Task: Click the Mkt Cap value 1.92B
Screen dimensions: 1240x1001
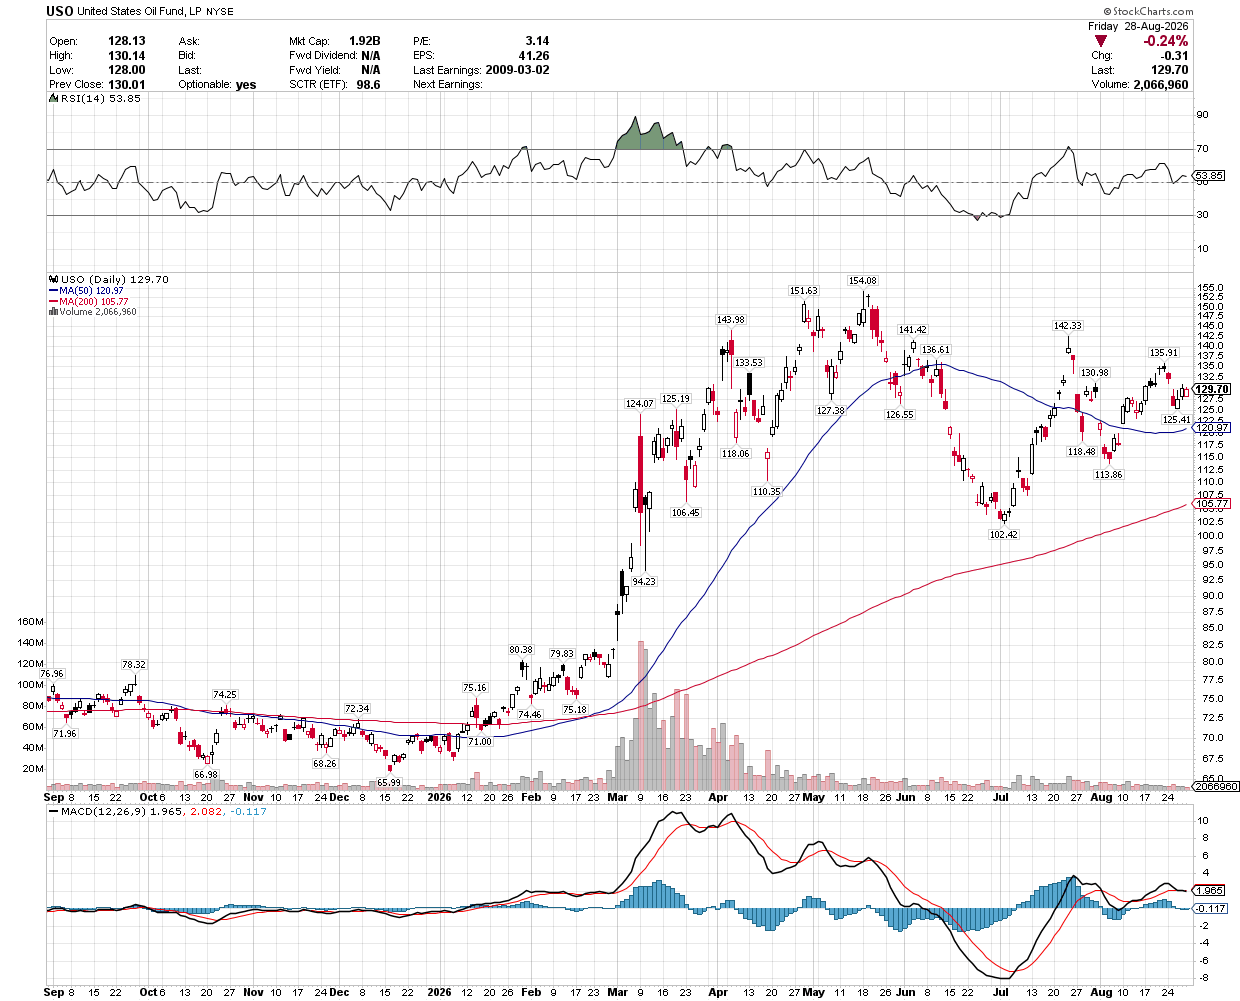Action: click(365, 41)
